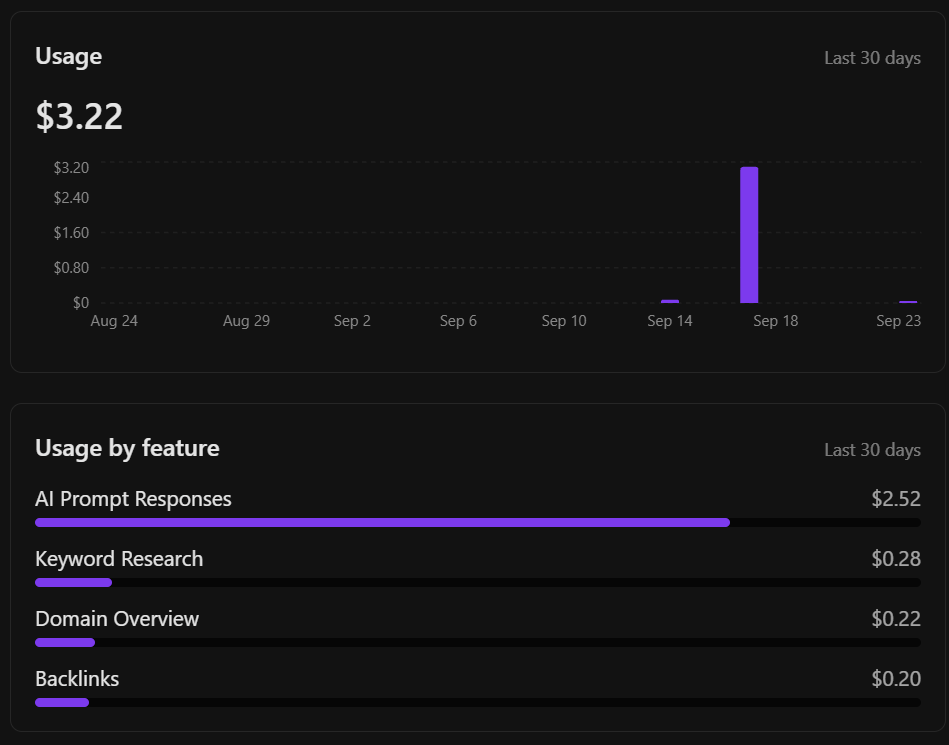Click the Usage by feature heading

[x=127, y=448]
